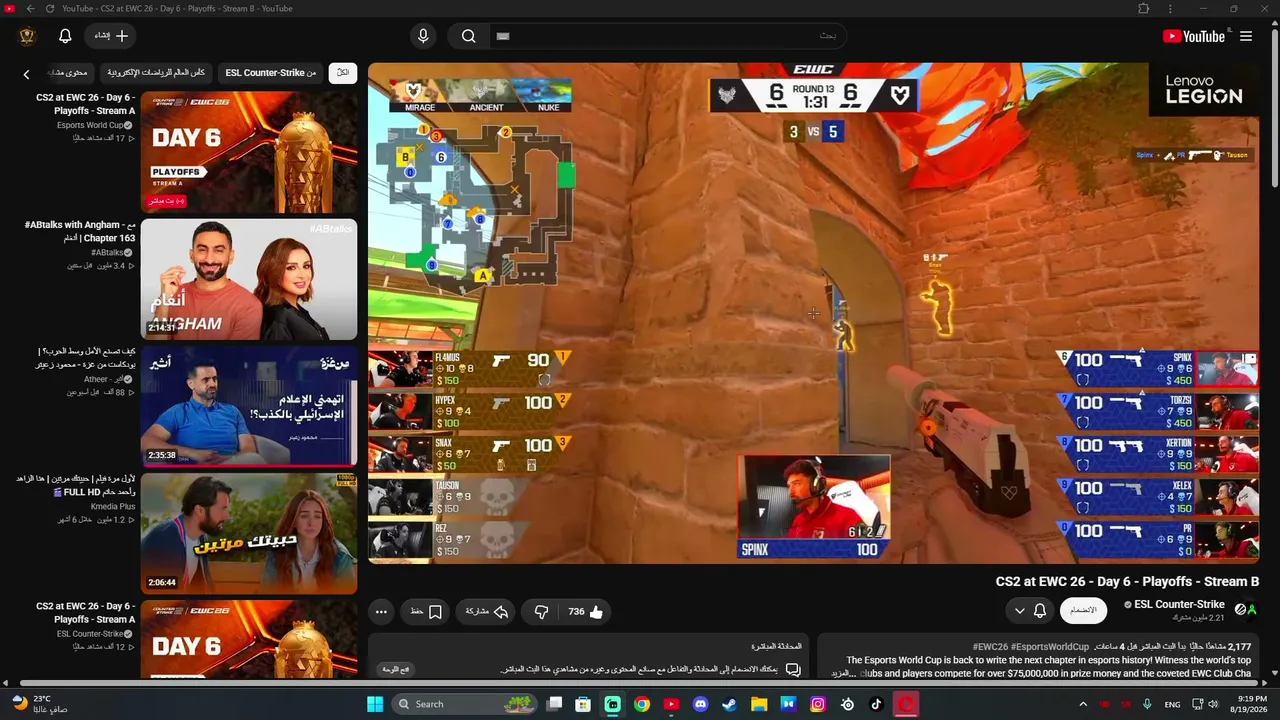
Task: Like the video with thumbs up
Action: pos(597,611)
